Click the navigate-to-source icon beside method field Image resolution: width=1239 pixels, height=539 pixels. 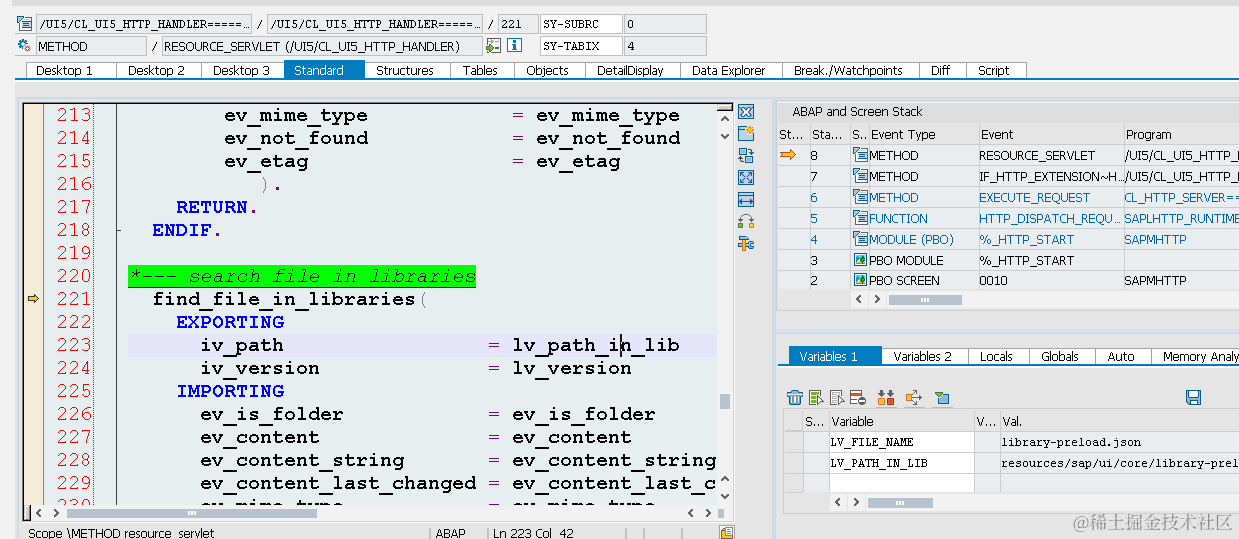tap(493, 46)
